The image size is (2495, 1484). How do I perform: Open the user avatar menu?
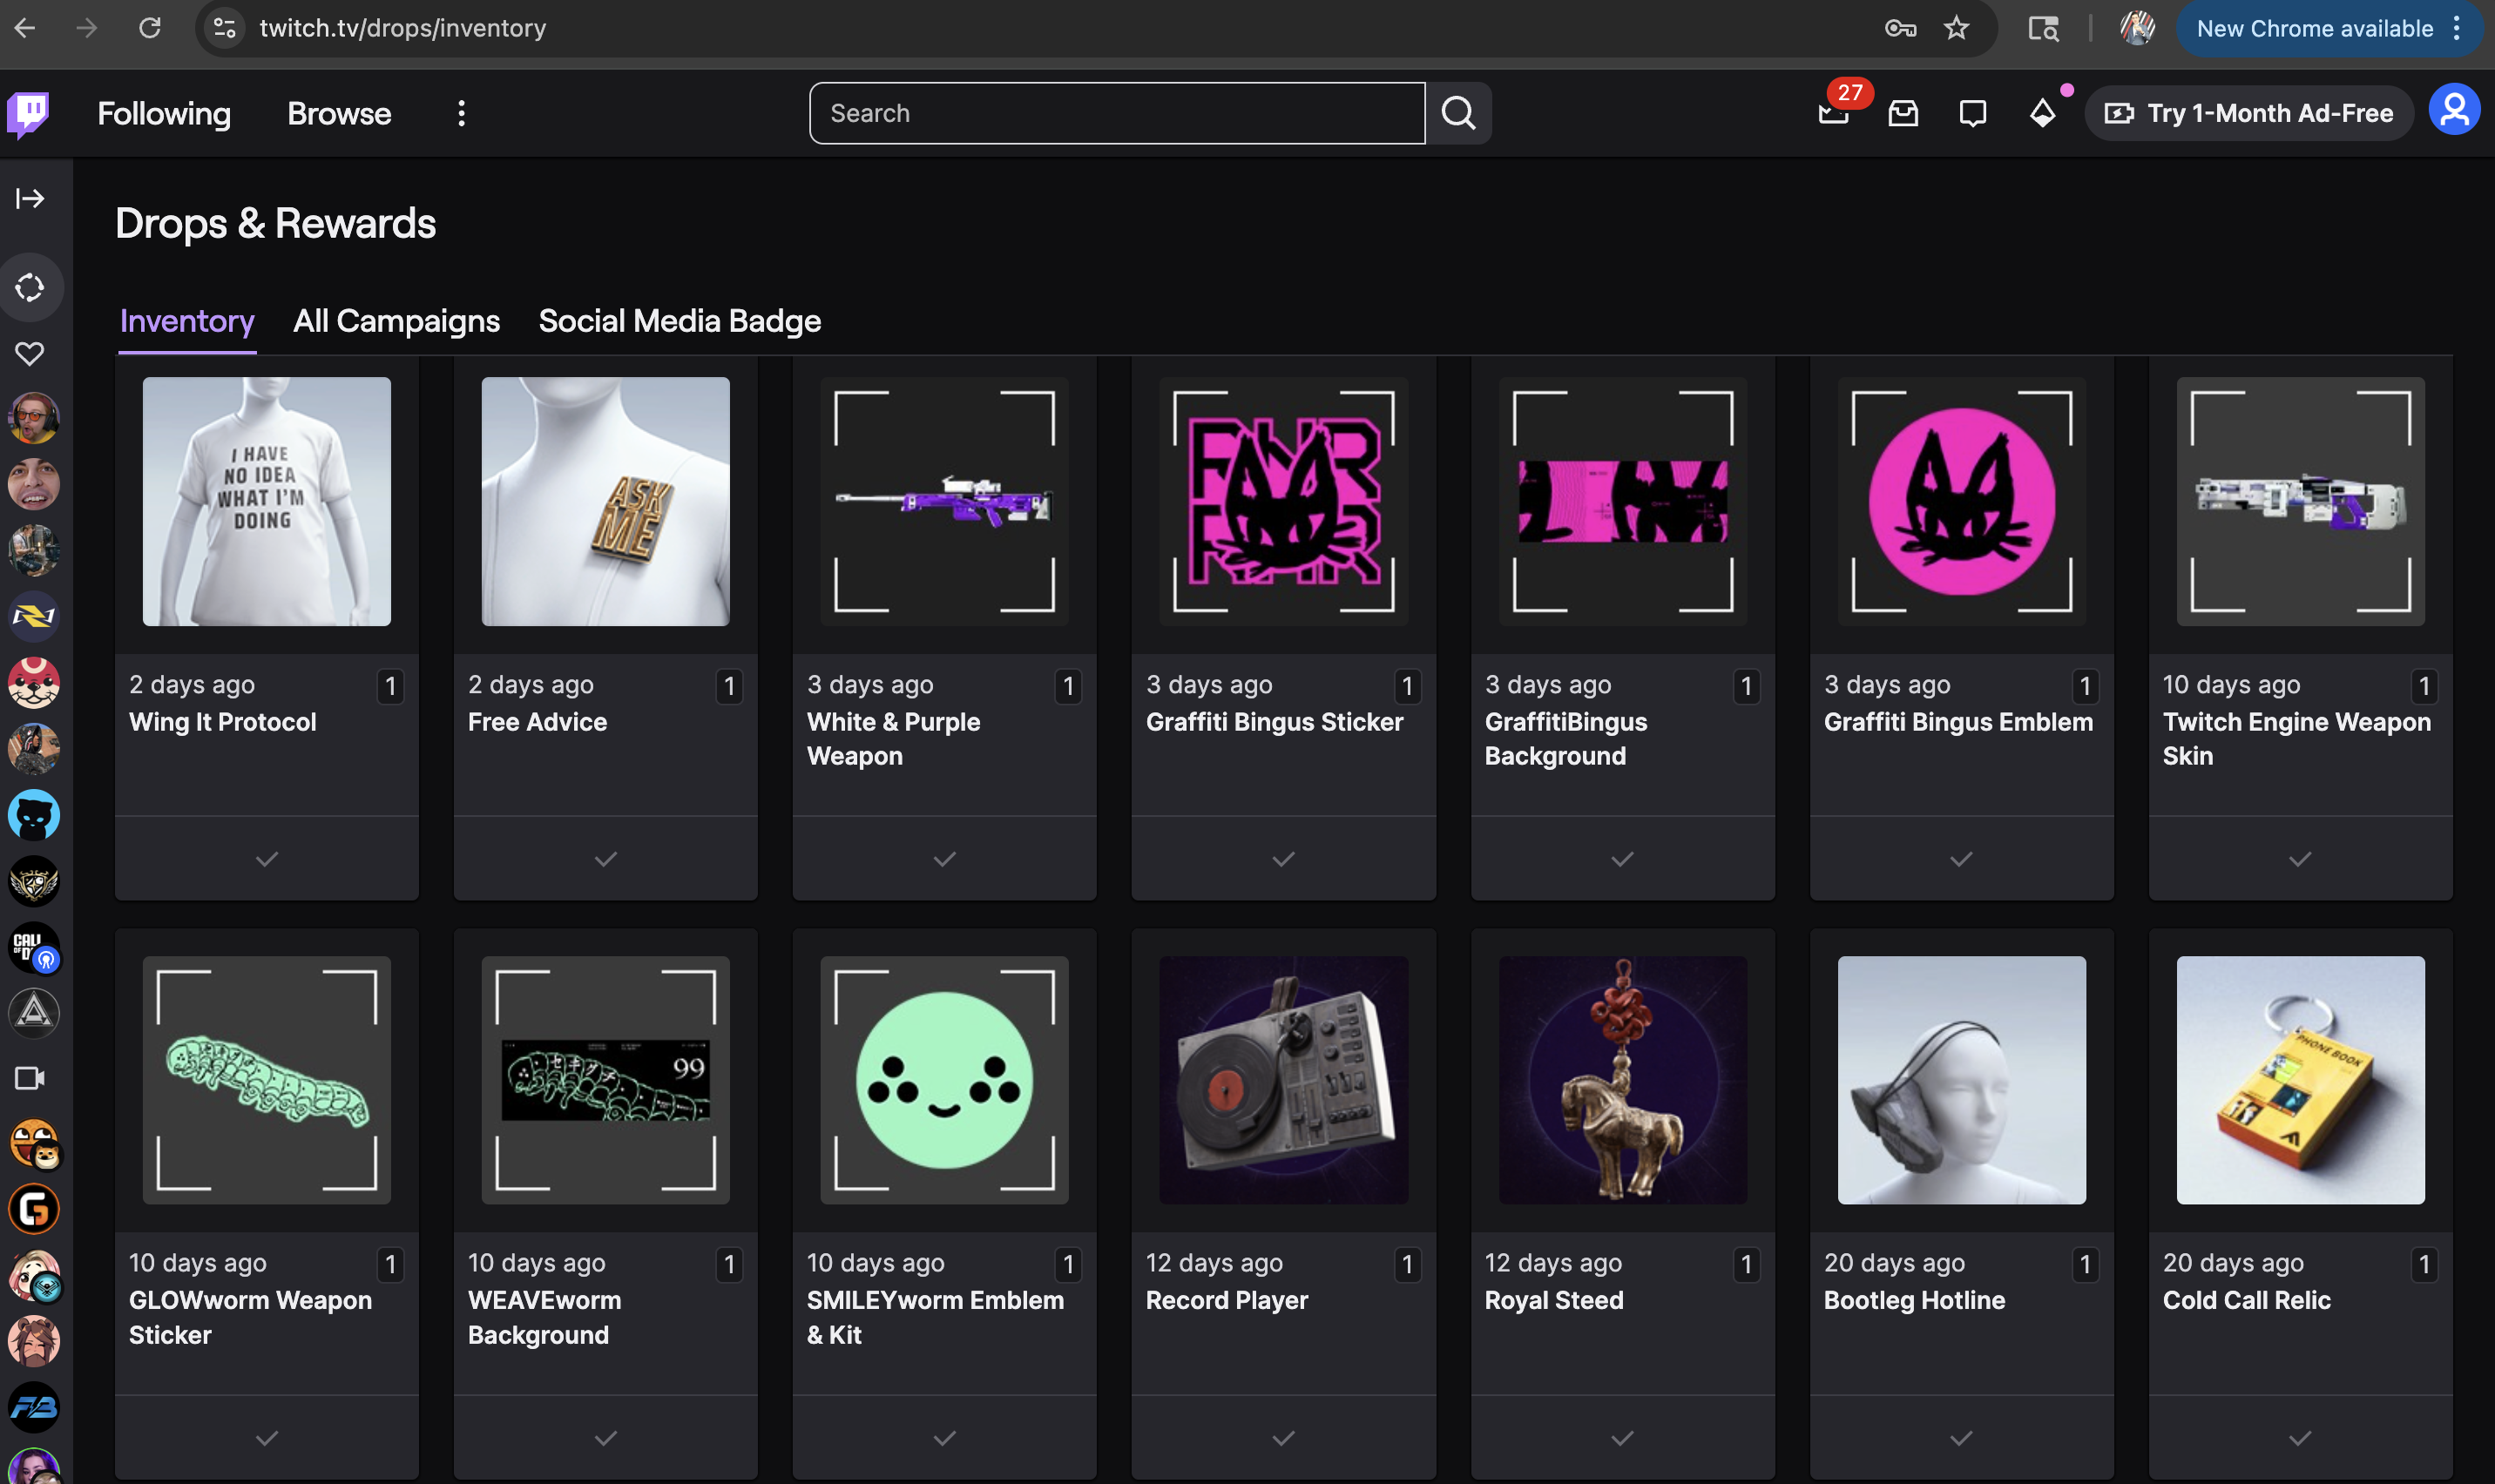[x=2454, y=110]
